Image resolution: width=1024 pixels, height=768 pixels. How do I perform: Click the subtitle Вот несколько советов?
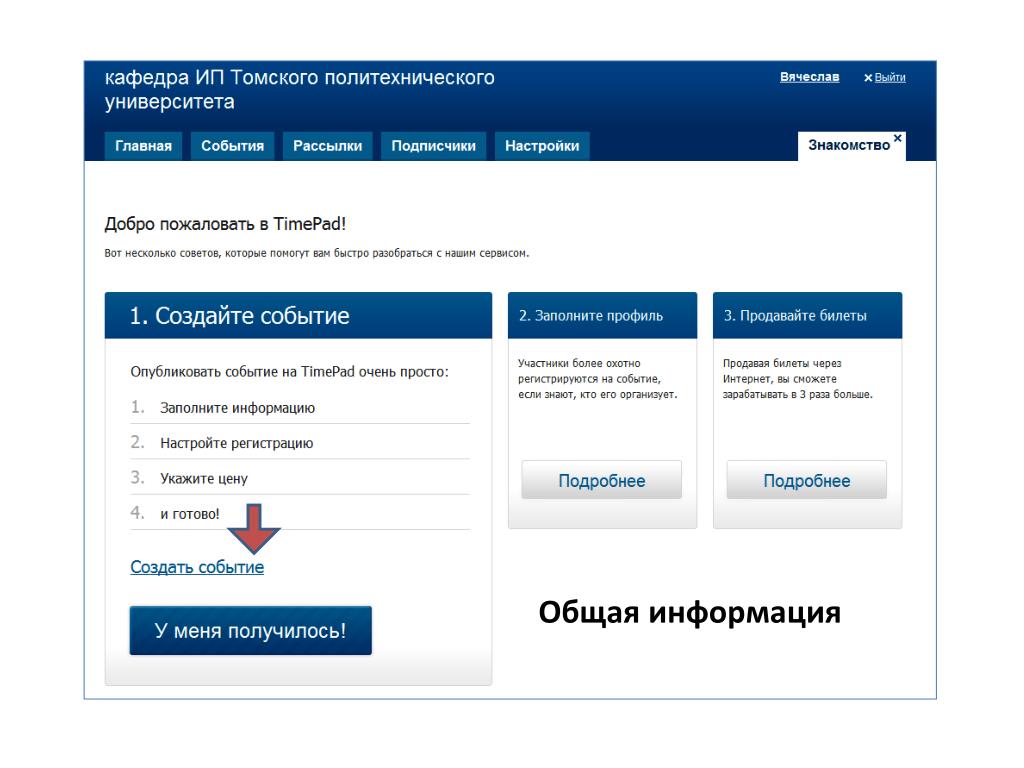[317, 253]
